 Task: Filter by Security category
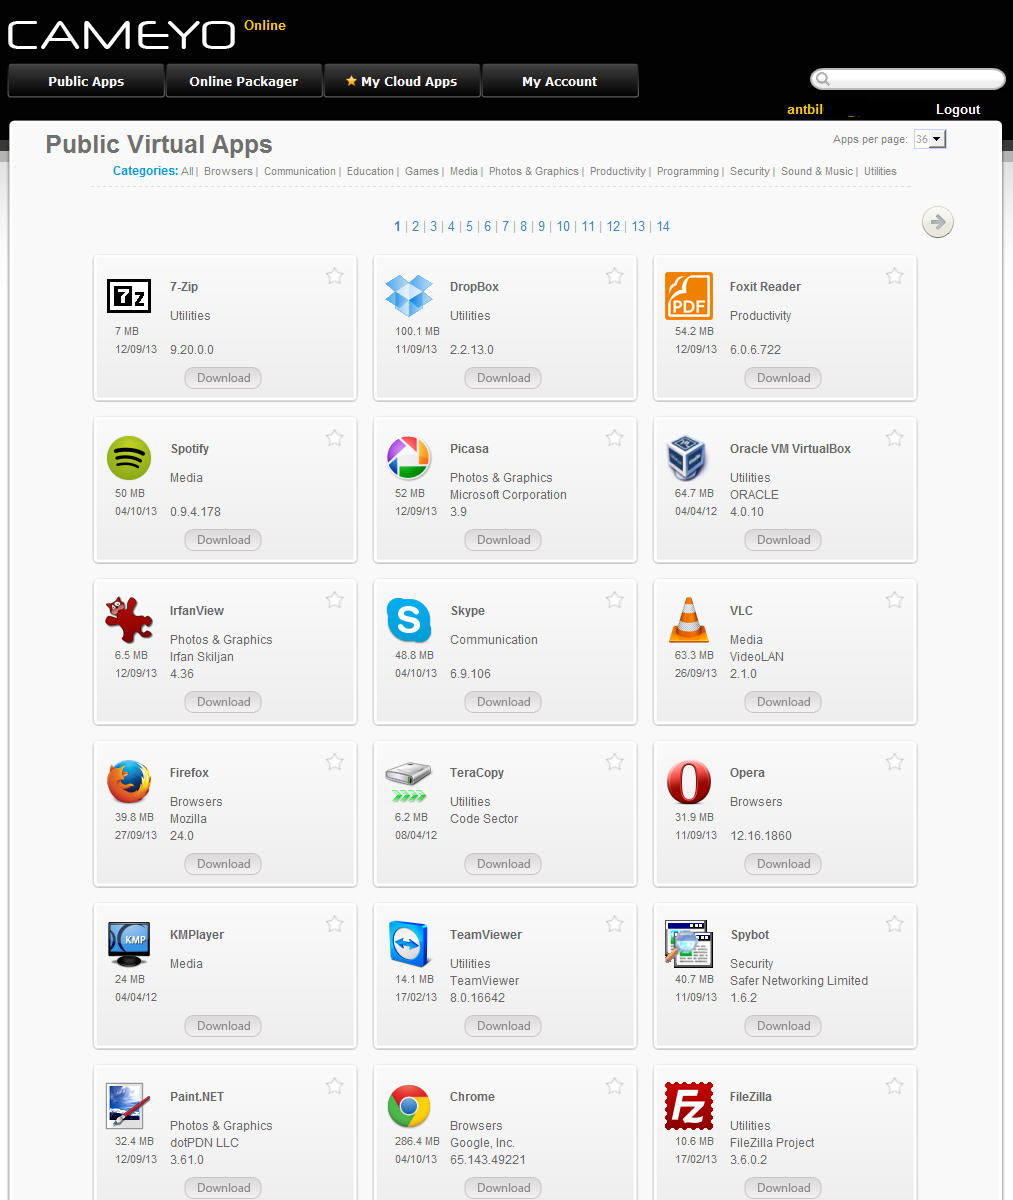(750, 171)
